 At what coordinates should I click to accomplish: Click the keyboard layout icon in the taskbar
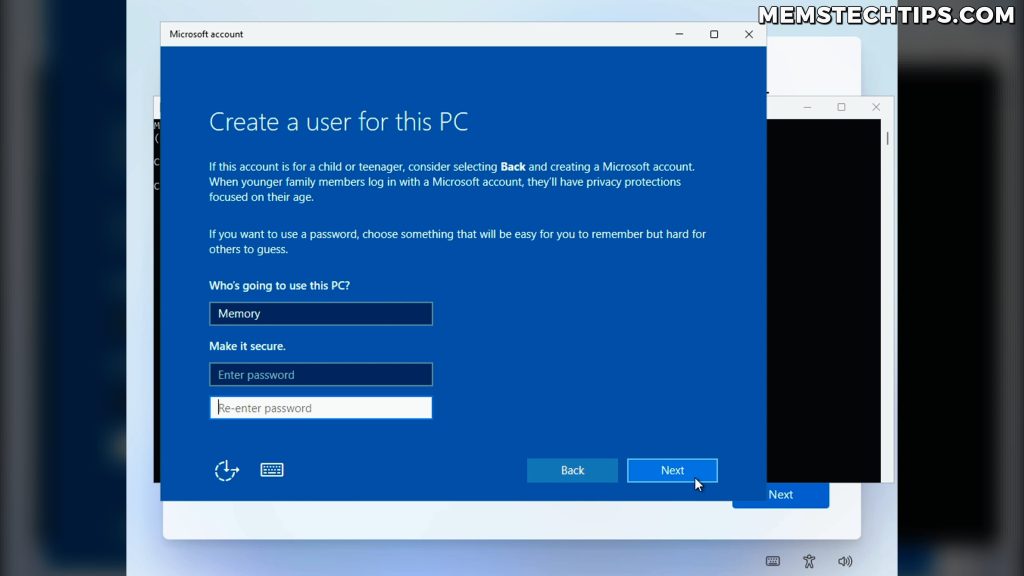(x=772, y=561)
